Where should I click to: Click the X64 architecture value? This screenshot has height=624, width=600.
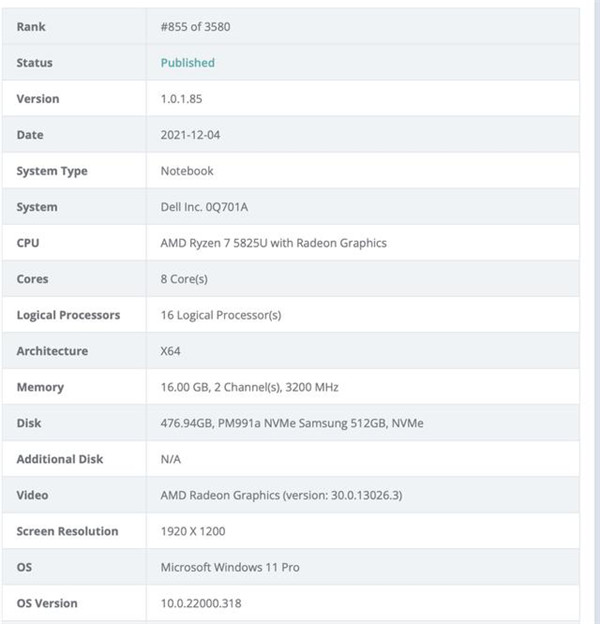pyautogui.click(x=171, y=350)
